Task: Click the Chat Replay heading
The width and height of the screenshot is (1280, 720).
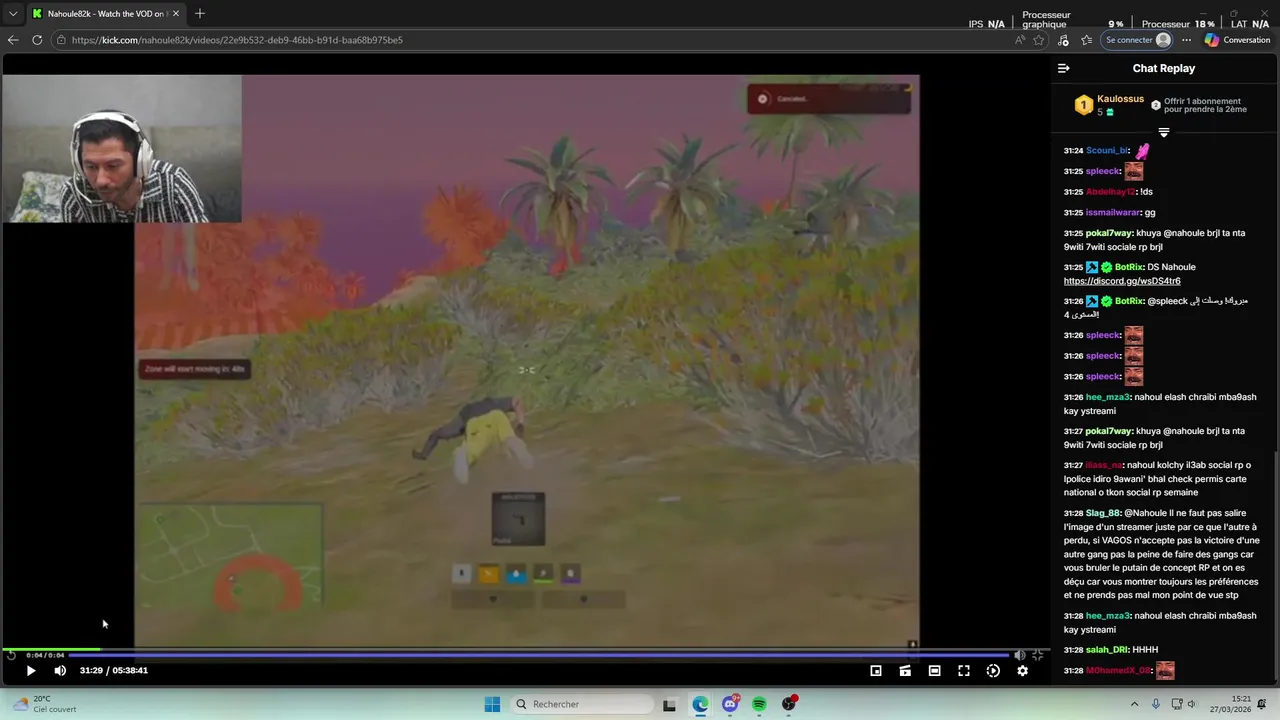Action: pos(1164,68)
